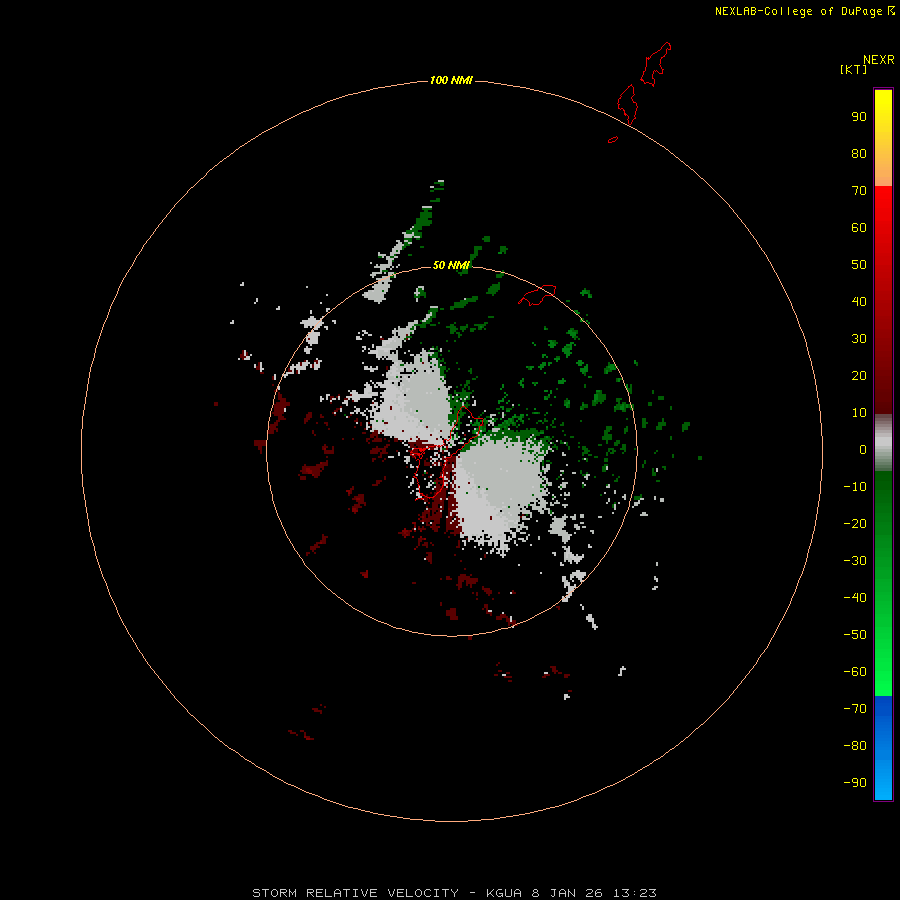Screen dimensions: 900x900
Task: Click the 20 value on velocity scale
Action: [859, 376]
